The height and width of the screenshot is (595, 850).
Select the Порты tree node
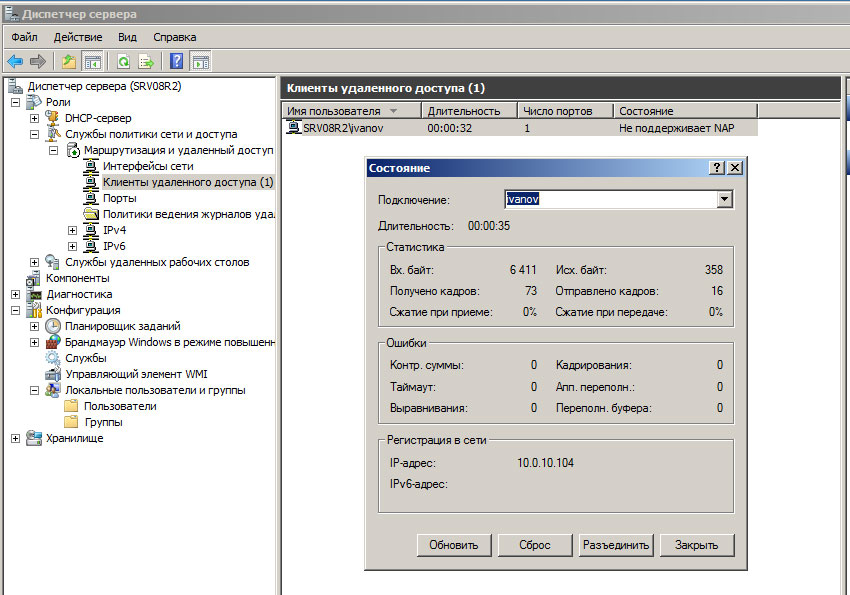coord(119,198)
